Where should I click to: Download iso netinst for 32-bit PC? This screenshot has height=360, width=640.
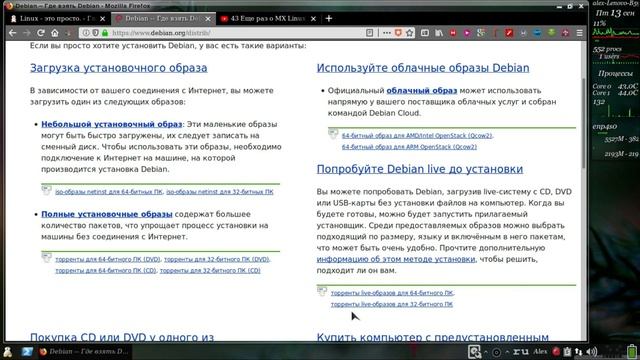click(220, 192)
